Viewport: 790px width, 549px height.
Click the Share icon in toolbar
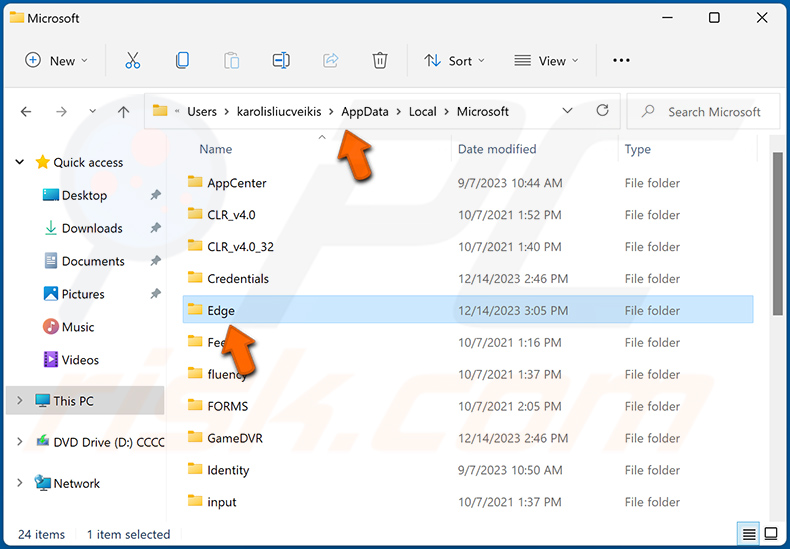331,60
